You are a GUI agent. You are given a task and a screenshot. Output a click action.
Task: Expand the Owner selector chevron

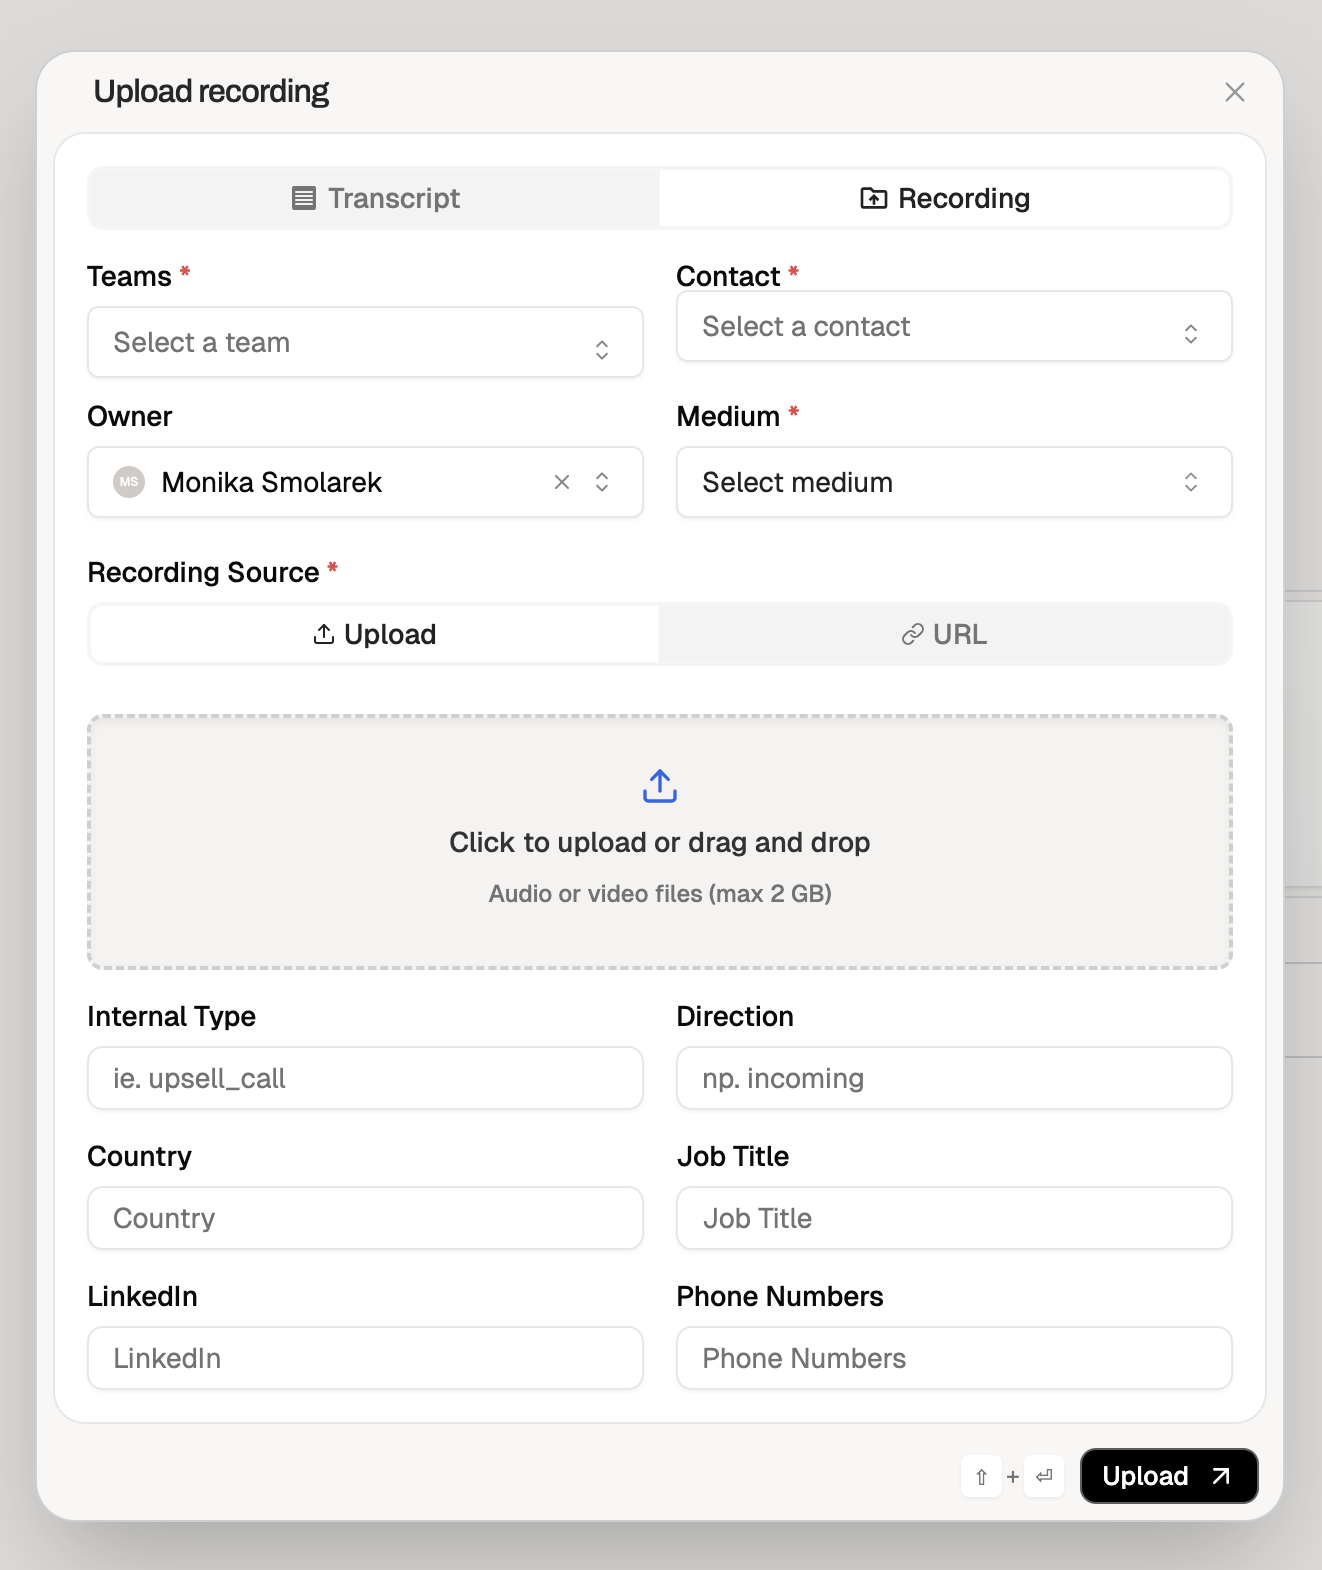tap(602, 482)
